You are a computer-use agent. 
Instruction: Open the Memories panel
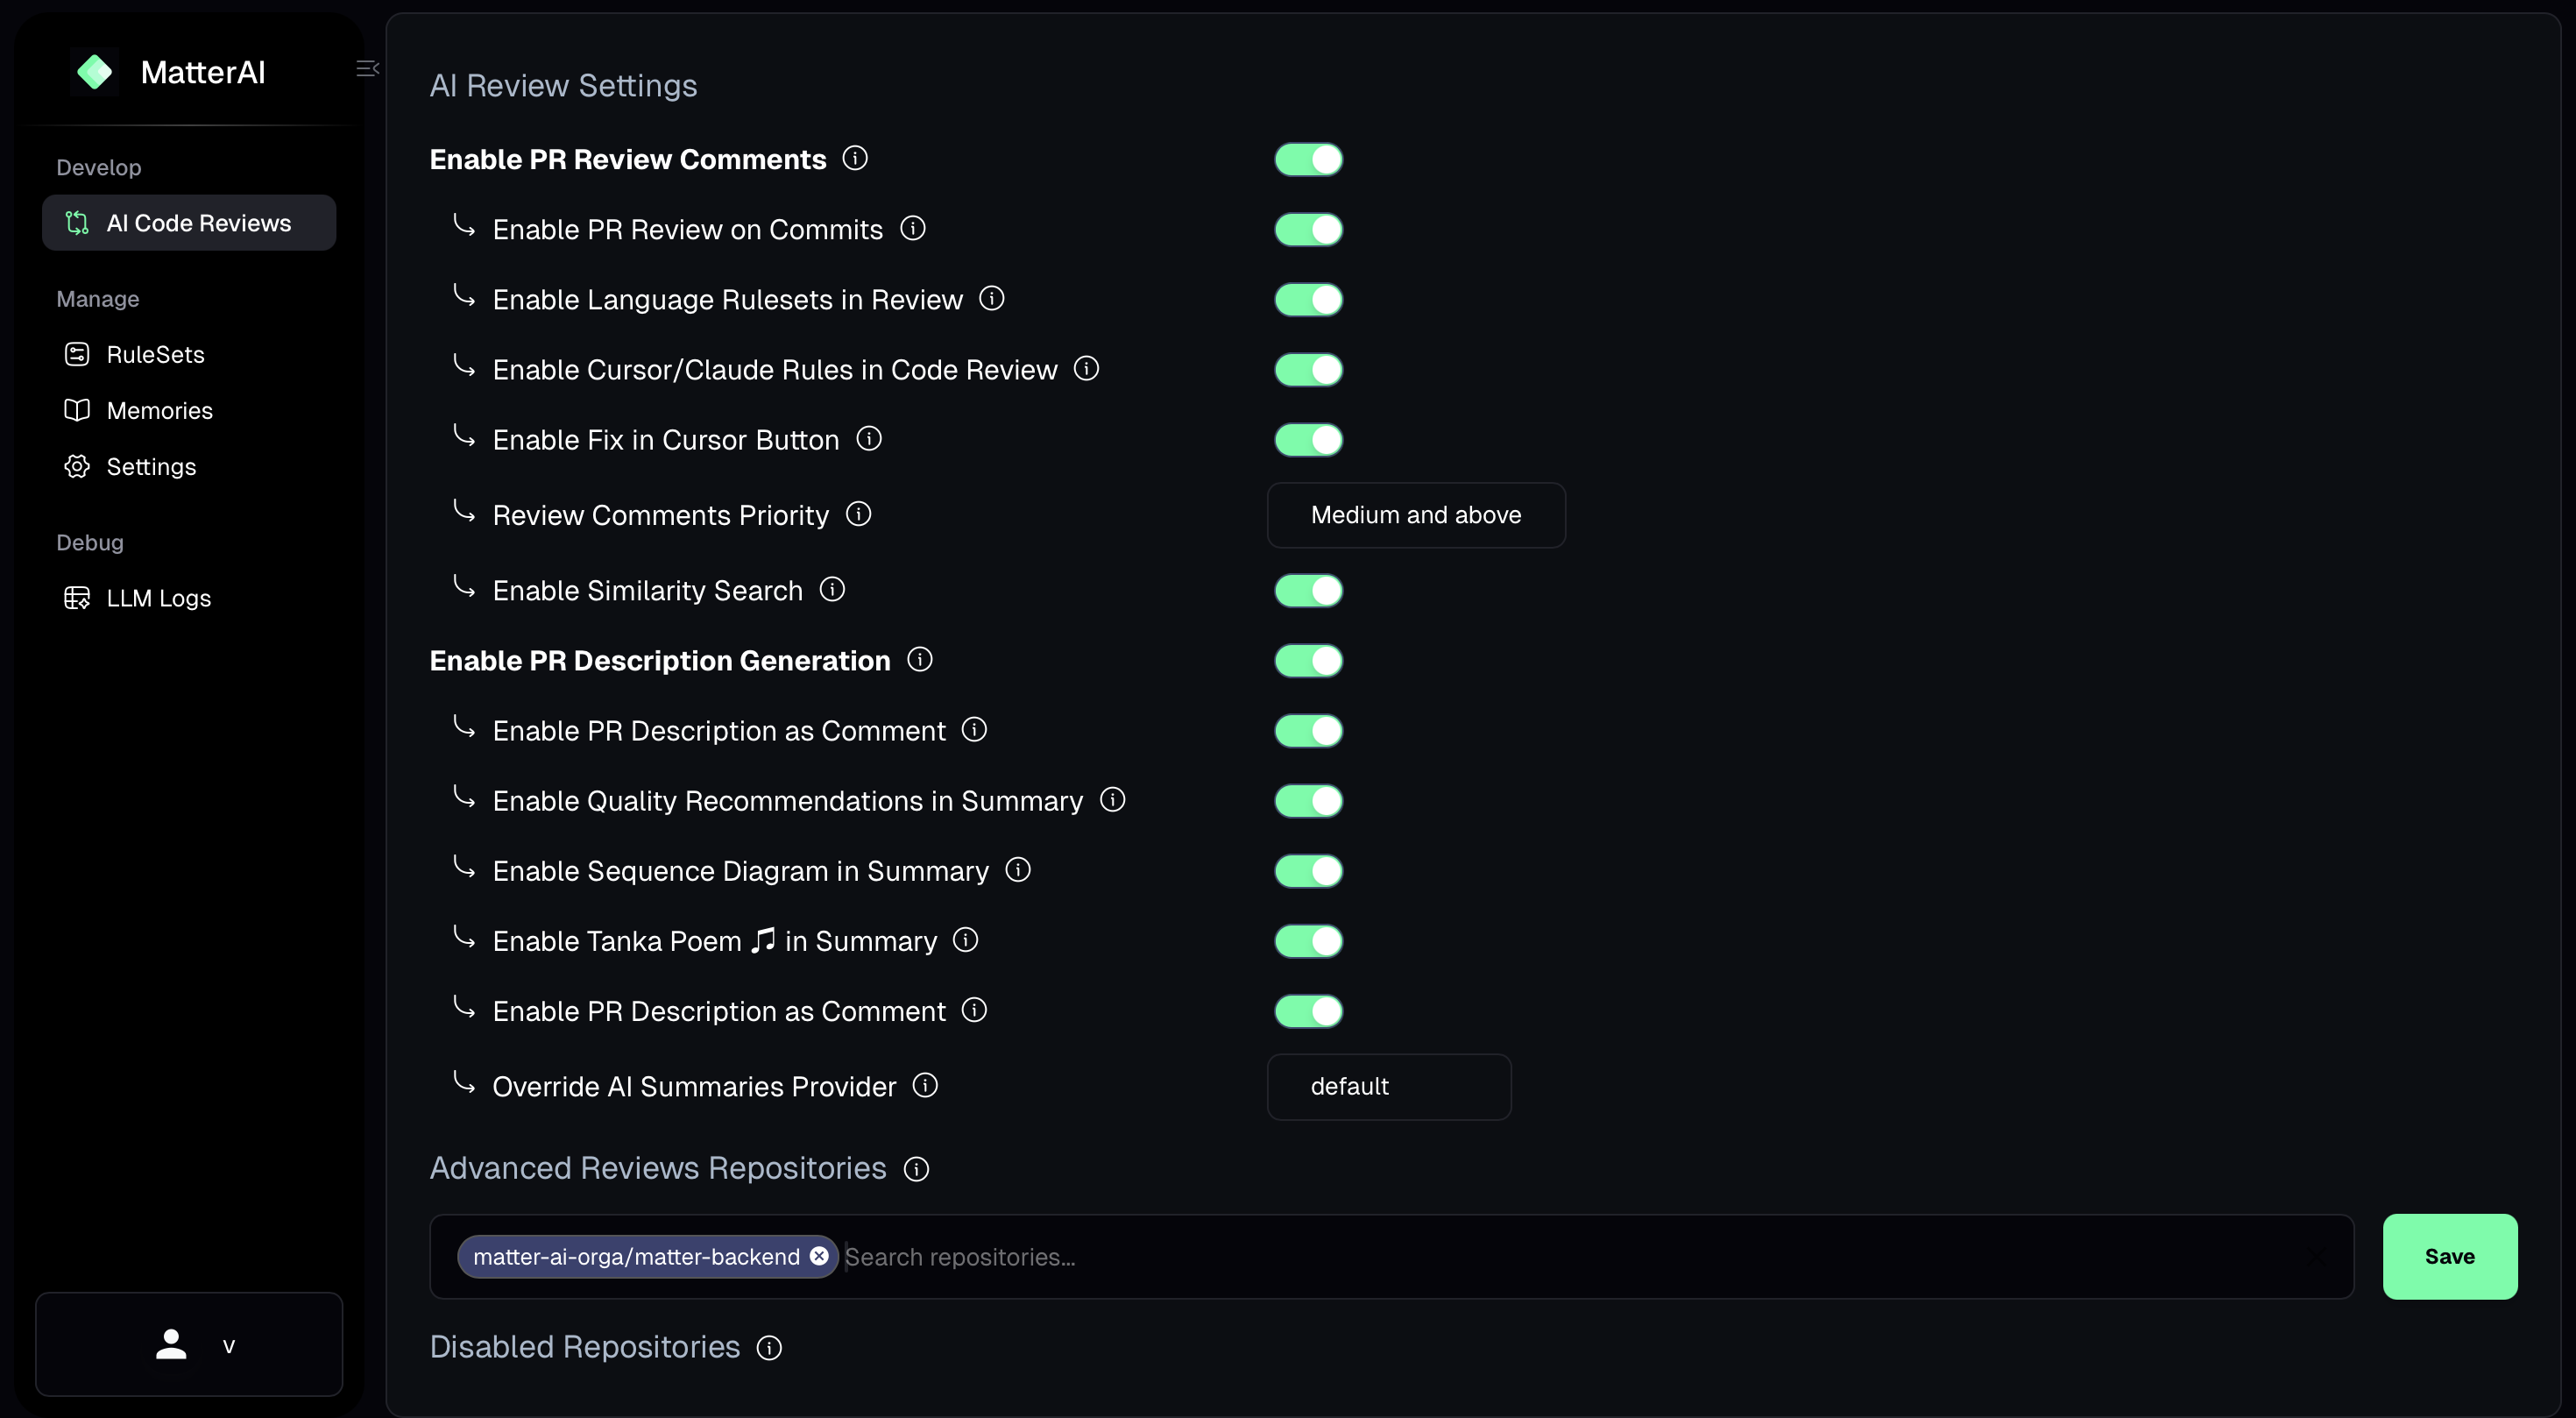pos(159,410)
